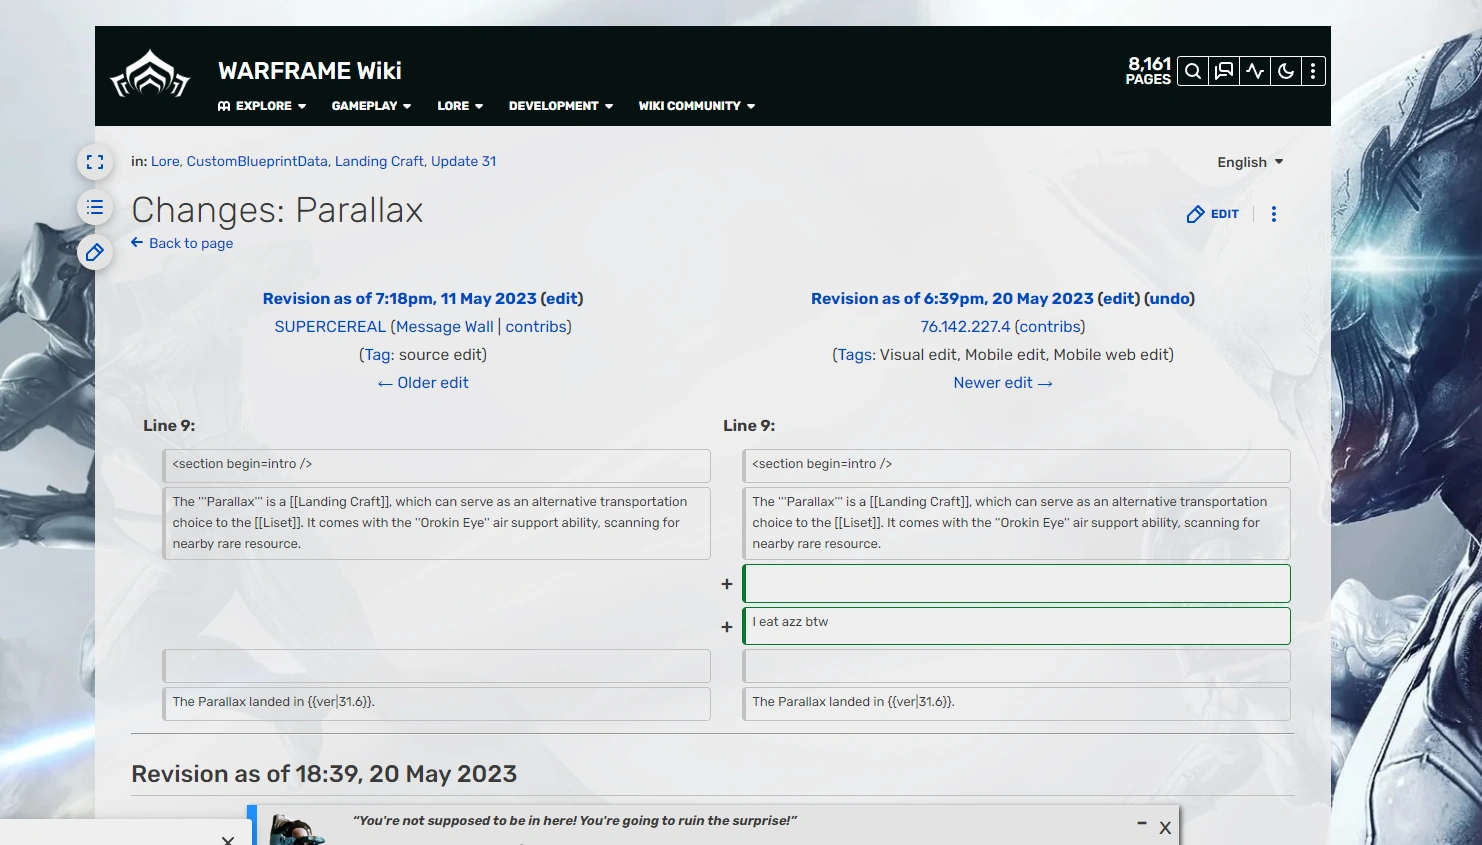Click the Tag link under SUPERCEREAL
1482x845 pixels.
pyautogui.click(x=377, y=355)
